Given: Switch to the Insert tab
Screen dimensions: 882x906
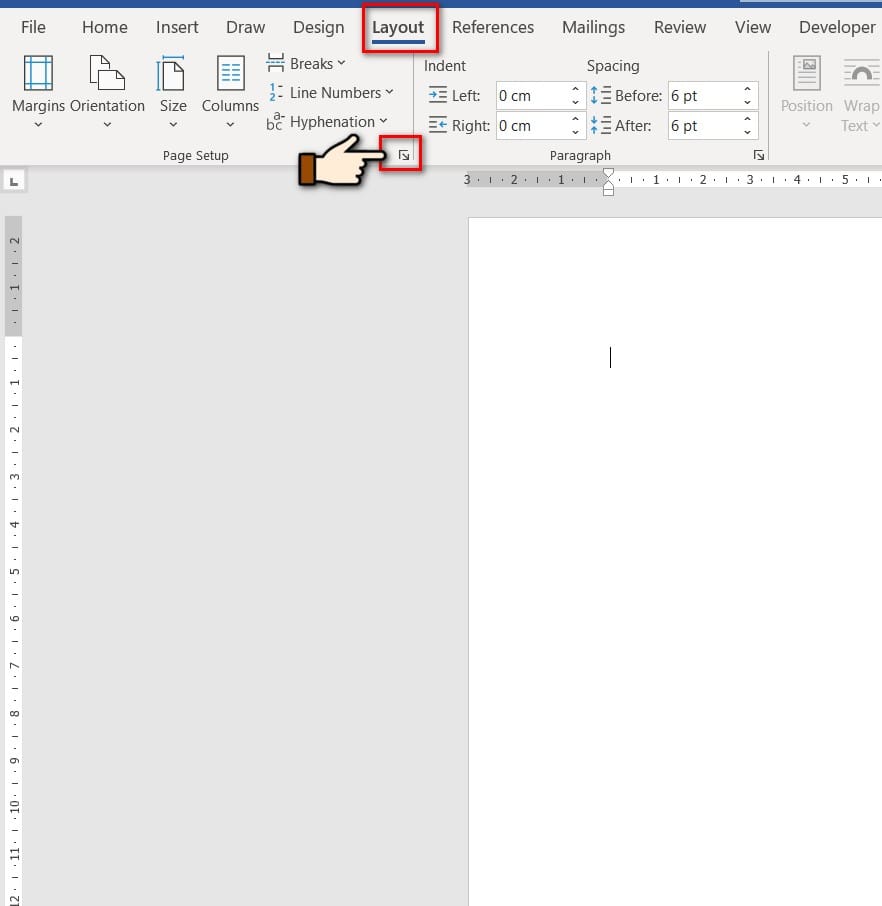Looking at the screenshot, I should (x=177, y=27).
